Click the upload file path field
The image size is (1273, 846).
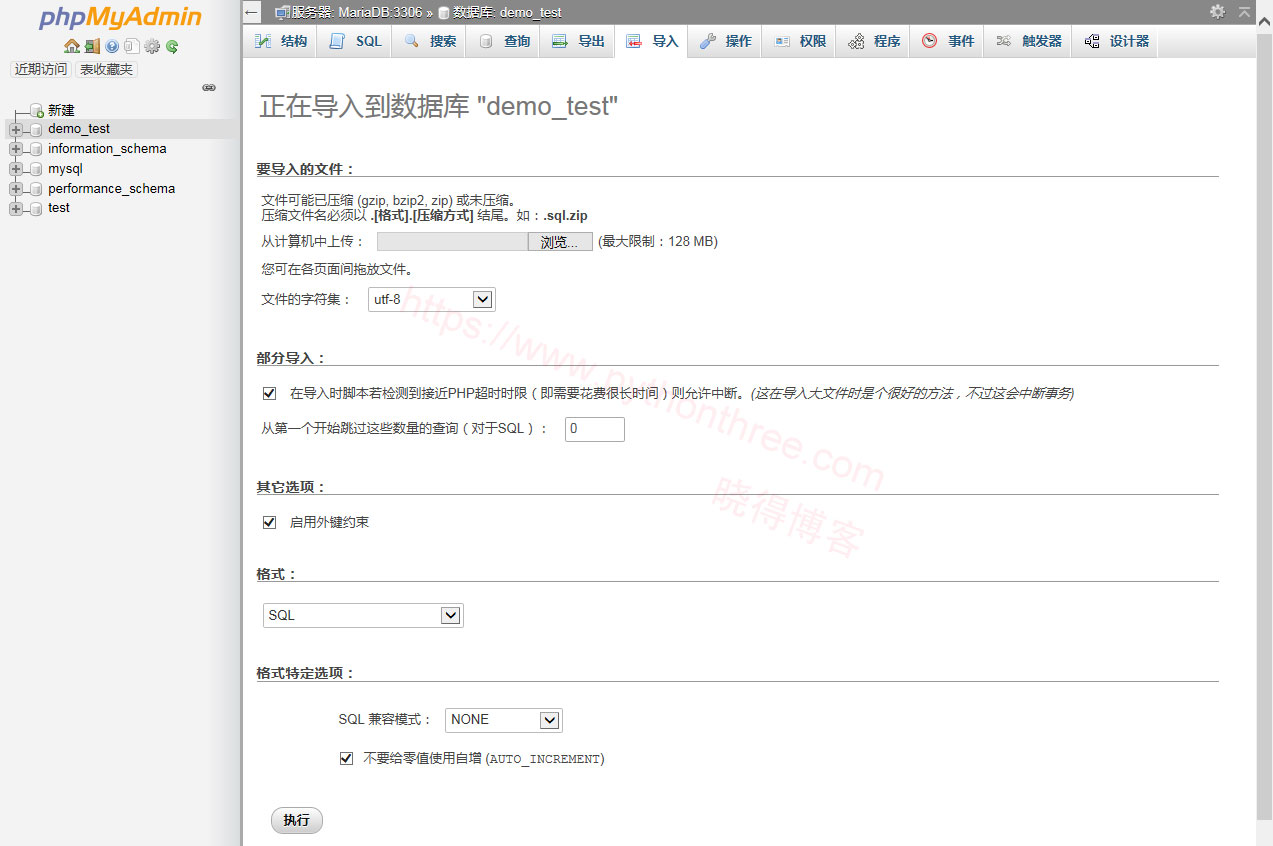point(453,242)
